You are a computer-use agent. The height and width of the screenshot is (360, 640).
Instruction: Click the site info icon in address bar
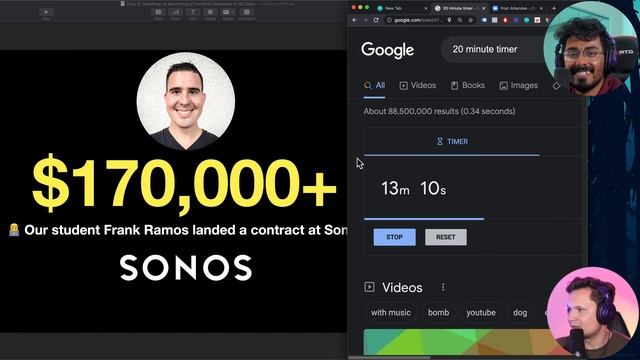point(389,20)
